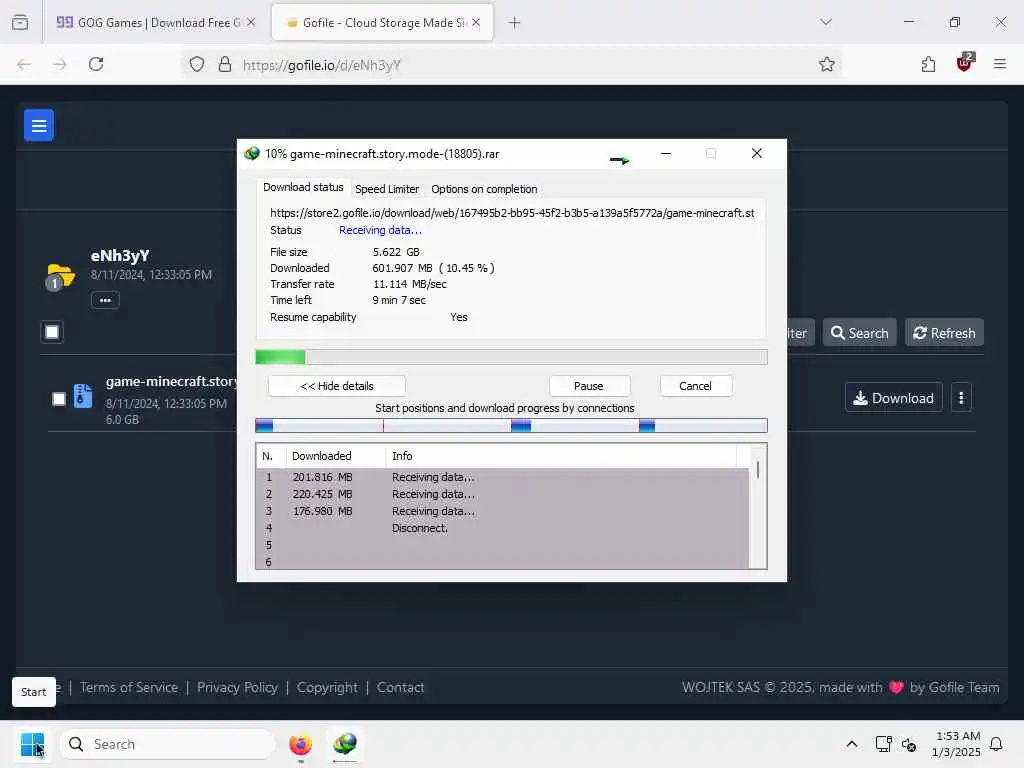Click the forward navigation arrow
The width and height of the screenshot is (1024, 768).
60,64
